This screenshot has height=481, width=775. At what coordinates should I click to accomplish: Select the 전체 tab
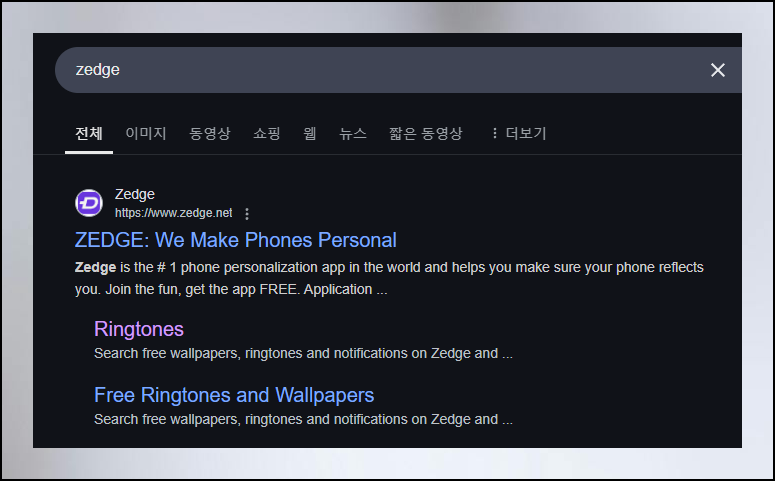click(x=89, y=133)
